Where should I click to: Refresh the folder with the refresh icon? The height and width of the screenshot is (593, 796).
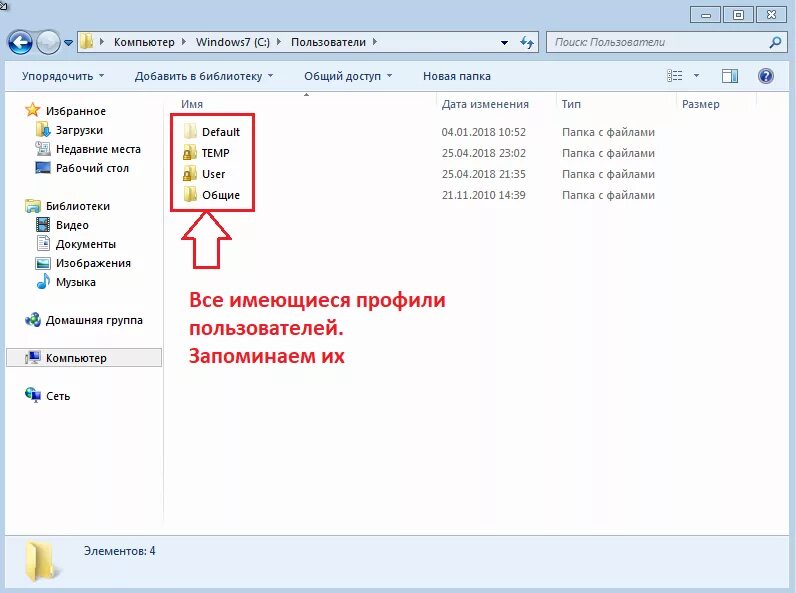pos(527,43)
